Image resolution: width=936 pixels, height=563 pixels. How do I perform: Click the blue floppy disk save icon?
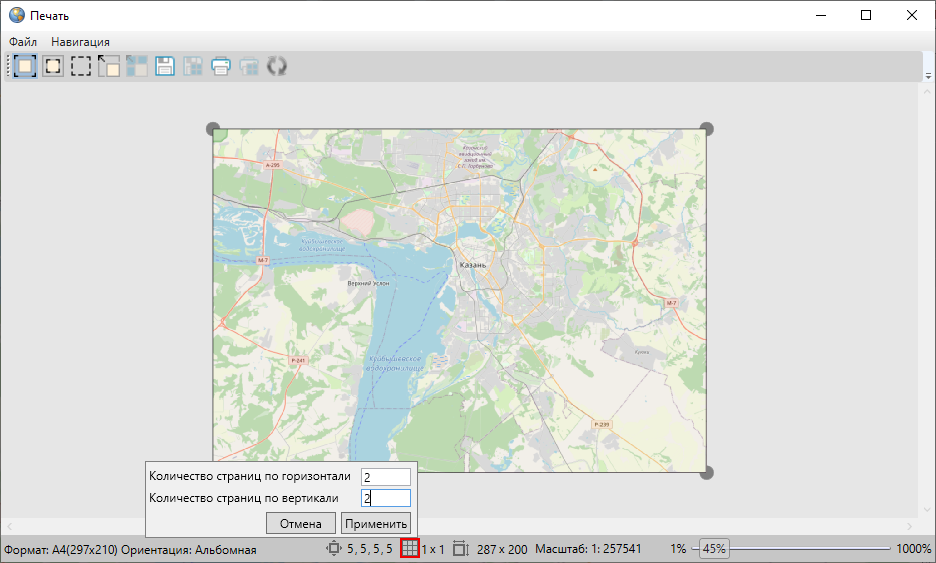point(165,67)
